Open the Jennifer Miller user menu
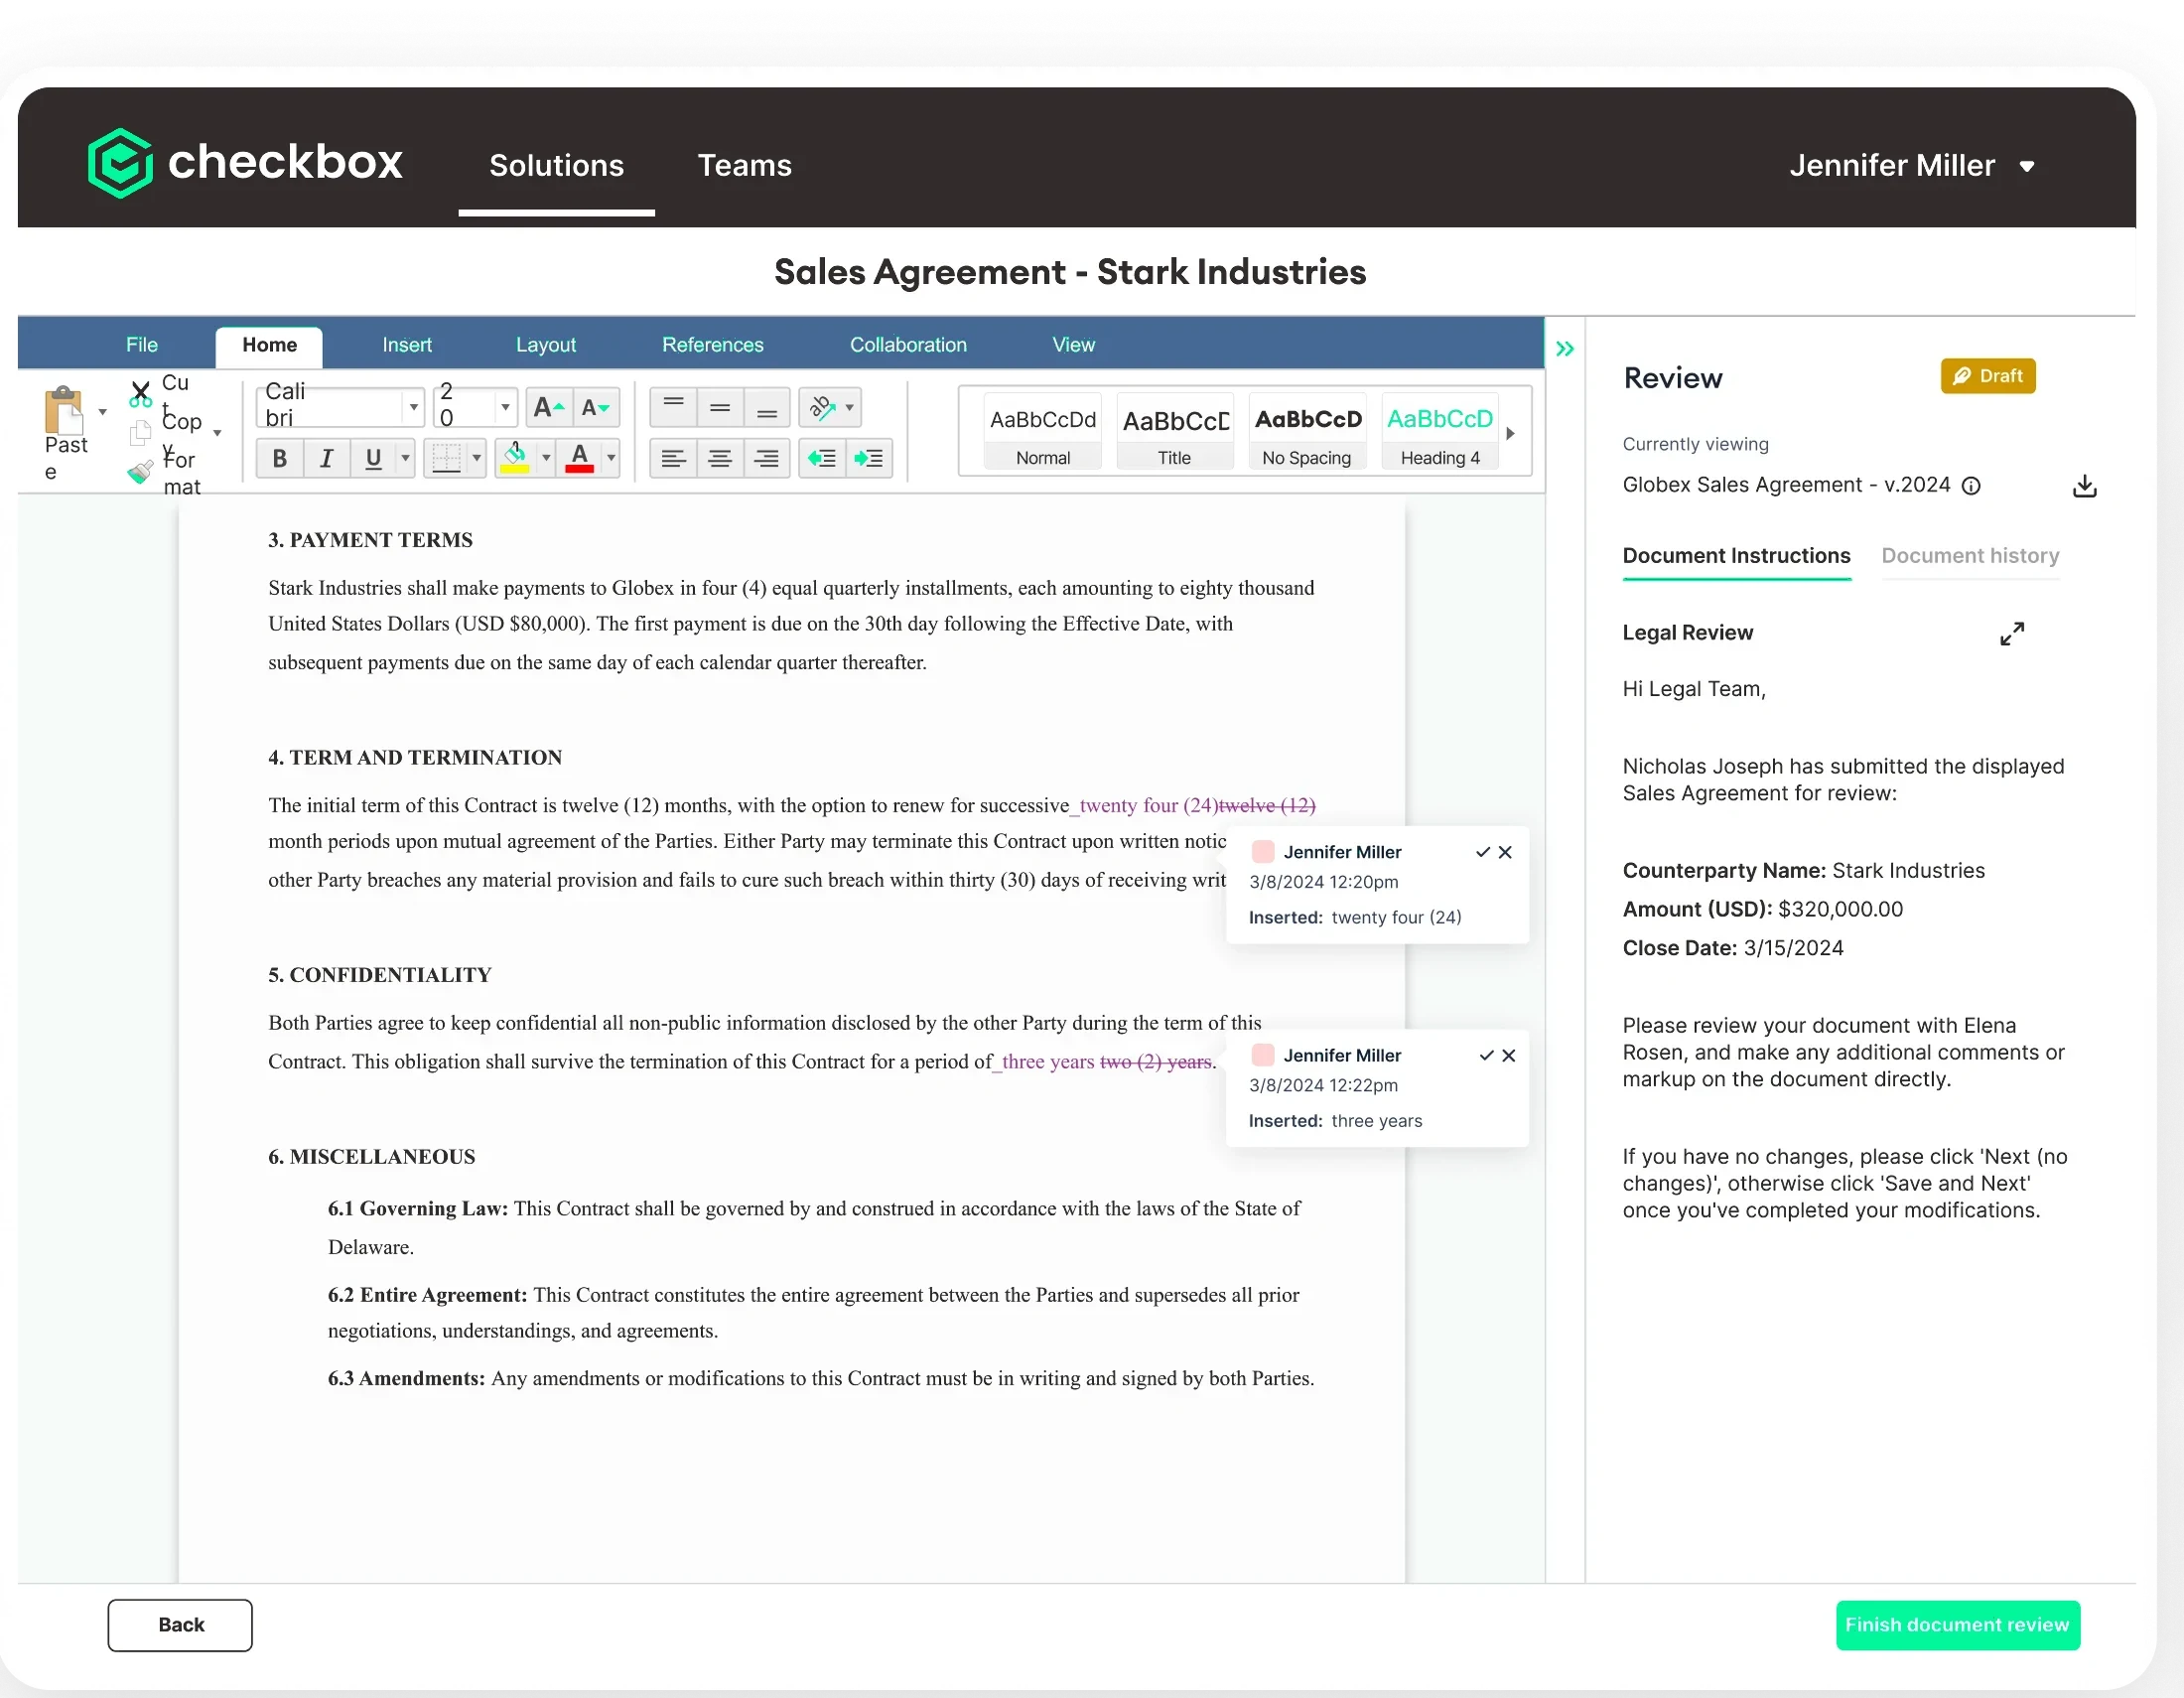Screen dimensions: 2184x1698 [x=1912, y=165]
